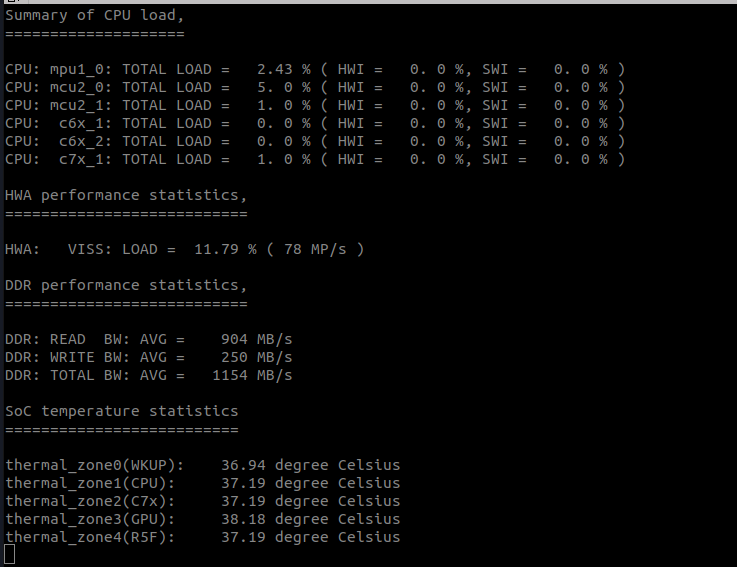The width and height of the screenshot is (737, 567).
Task: Click the c7x_1 CPU load line
Action: (315, 159)
